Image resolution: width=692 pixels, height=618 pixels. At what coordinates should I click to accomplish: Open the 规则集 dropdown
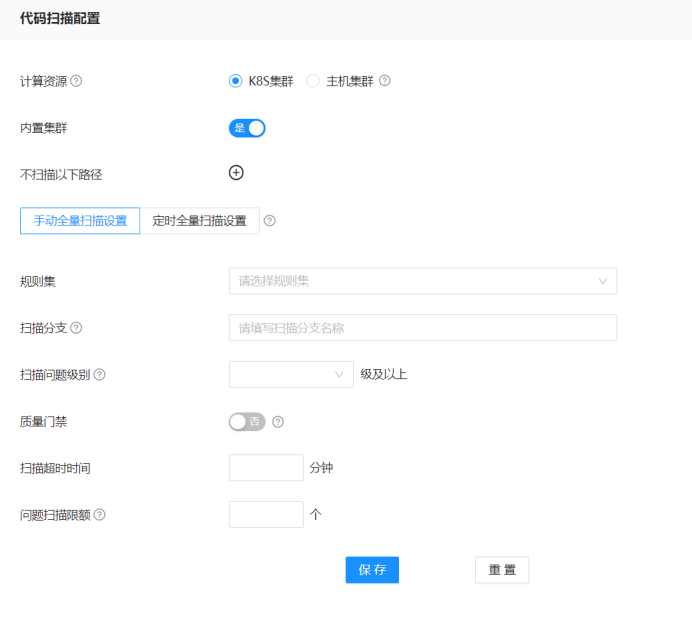(x=422, y=281)
